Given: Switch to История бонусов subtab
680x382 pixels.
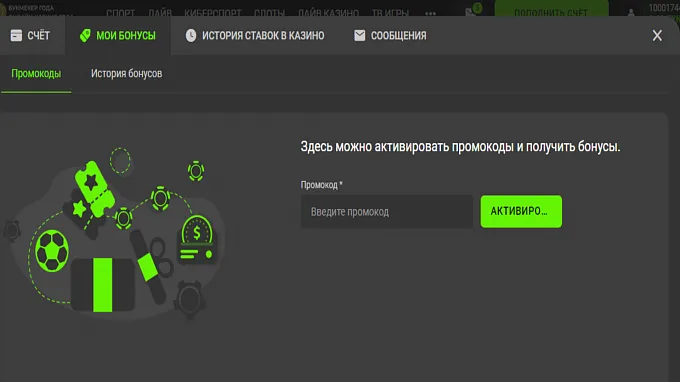Looking at the screenshot, I should (126, 74).
